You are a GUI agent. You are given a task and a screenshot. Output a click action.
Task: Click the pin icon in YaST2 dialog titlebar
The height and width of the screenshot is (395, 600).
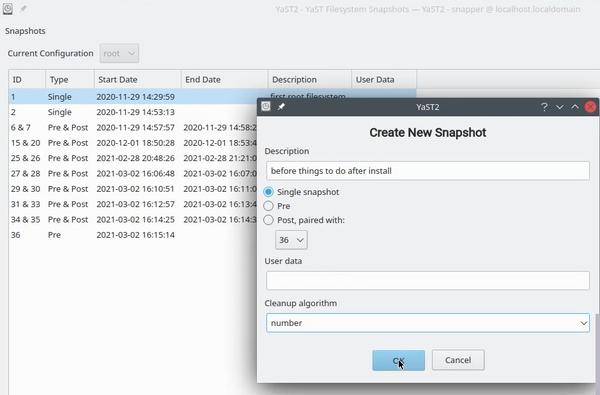pyautogui.click(x=281, y=107)
